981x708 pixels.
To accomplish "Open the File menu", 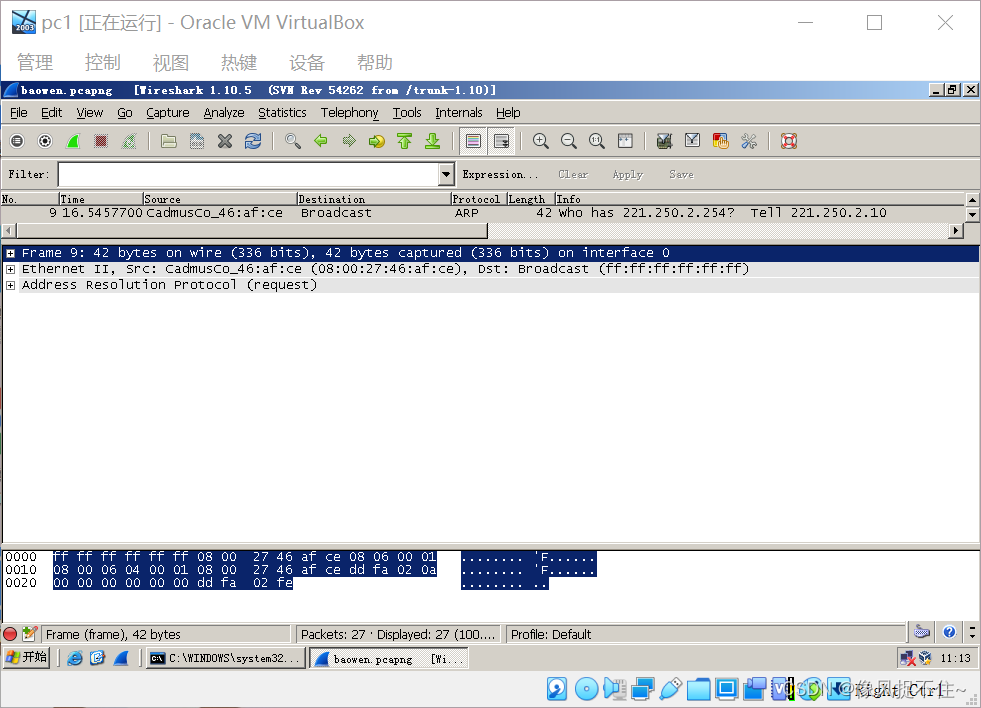I will pyautogui.click(x=19, y=113).
